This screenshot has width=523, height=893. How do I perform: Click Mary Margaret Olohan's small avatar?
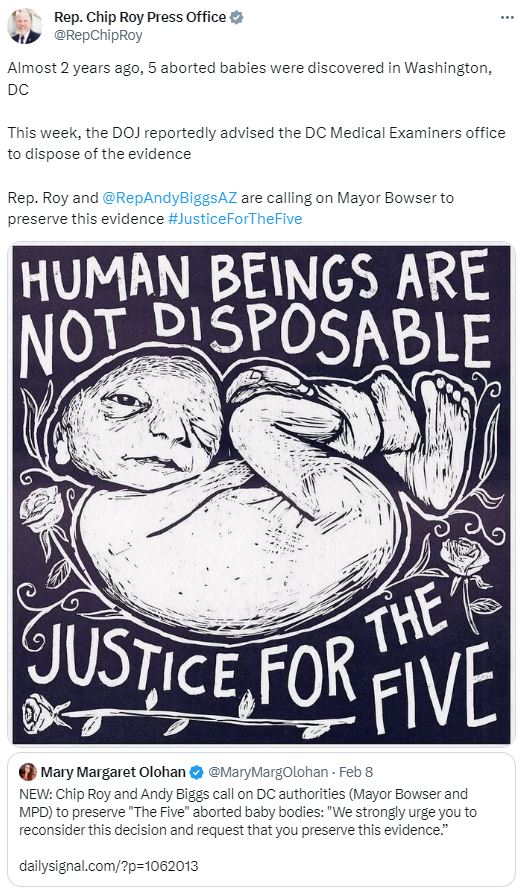click(27, 772)
